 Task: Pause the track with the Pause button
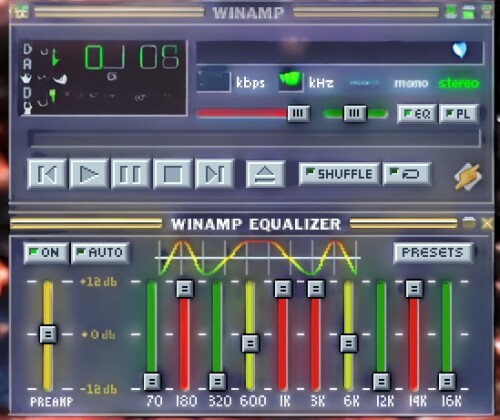point(130,174)
